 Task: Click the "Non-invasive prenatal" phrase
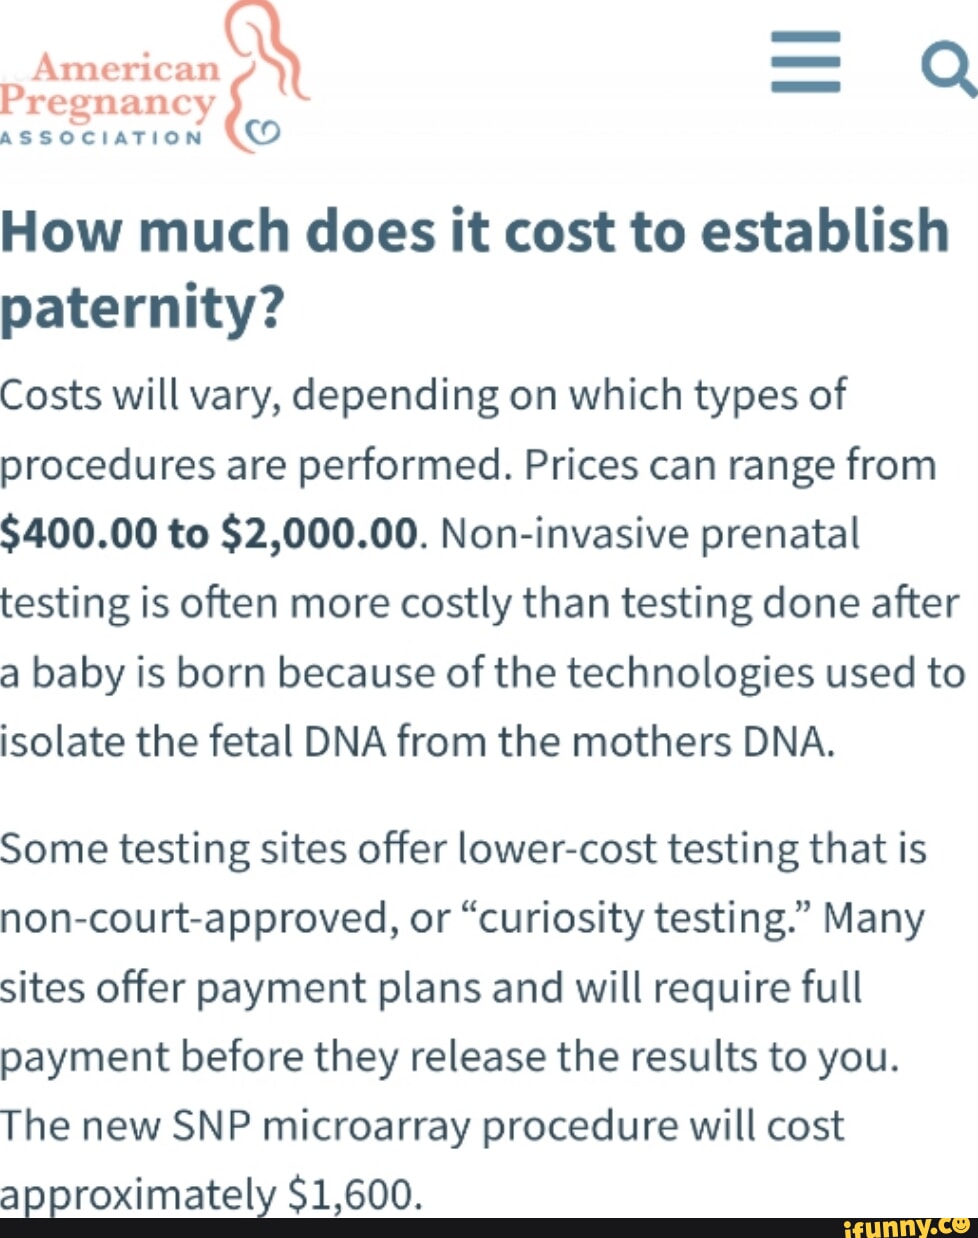(x=648, y=535)
